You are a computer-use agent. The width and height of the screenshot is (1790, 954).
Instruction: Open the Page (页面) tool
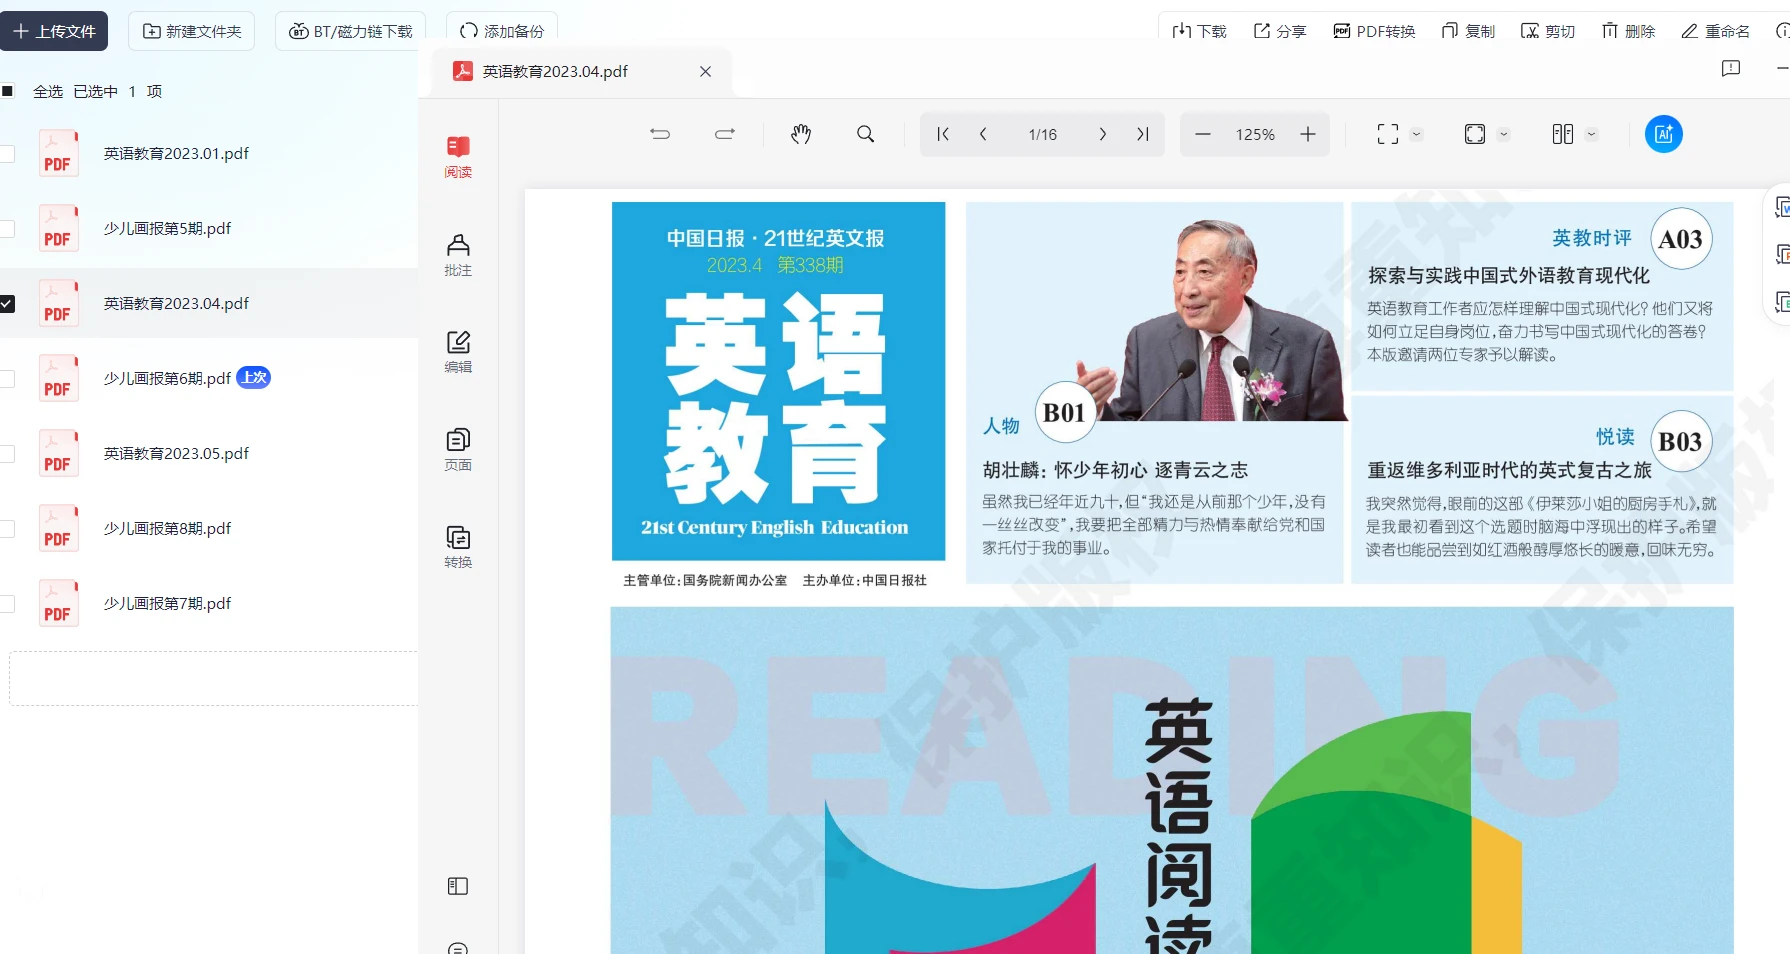[x=458, y=450]
